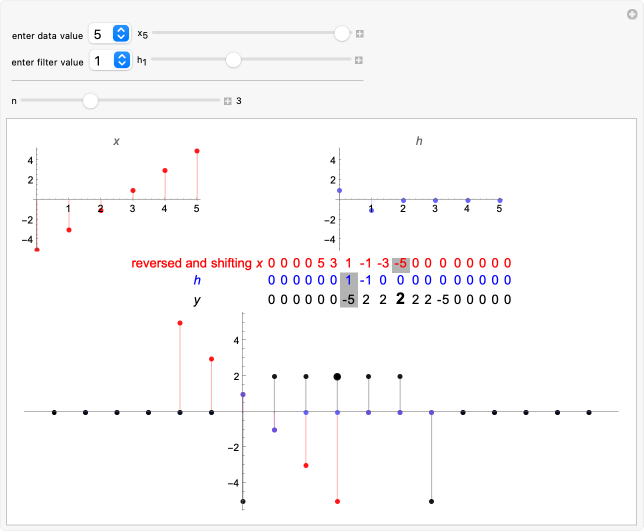Open the panel options plus icon at top right
Image resolution: width=644 pixels, height=532 pixels.
pyautogui.click(x=632, y=15)
